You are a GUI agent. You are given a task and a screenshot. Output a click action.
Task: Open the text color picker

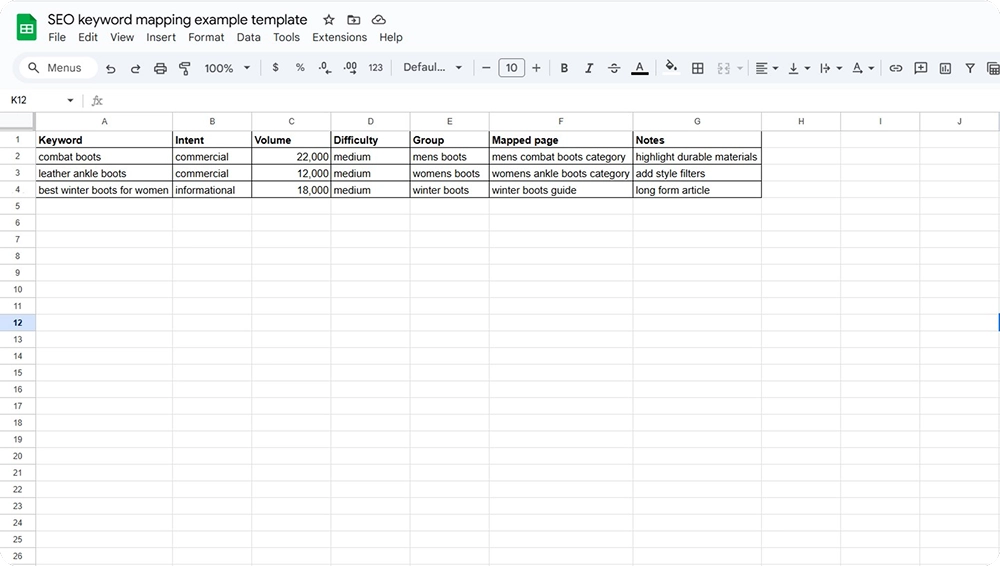[640, 68]
